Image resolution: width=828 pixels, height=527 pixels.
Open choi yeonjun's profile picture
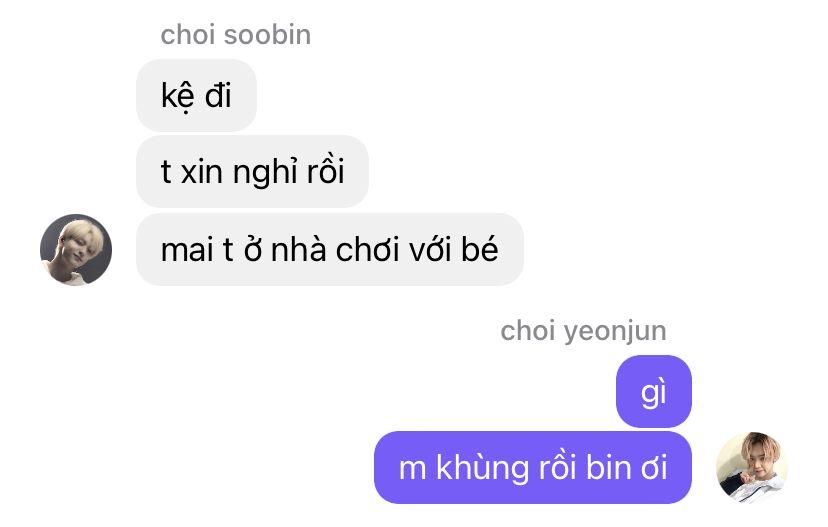pos(751,467)
